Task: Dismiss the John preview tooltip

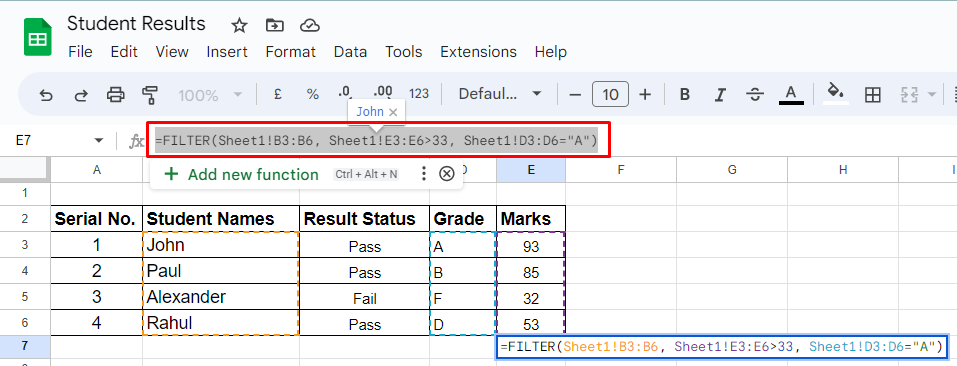Action: point(393,112)
